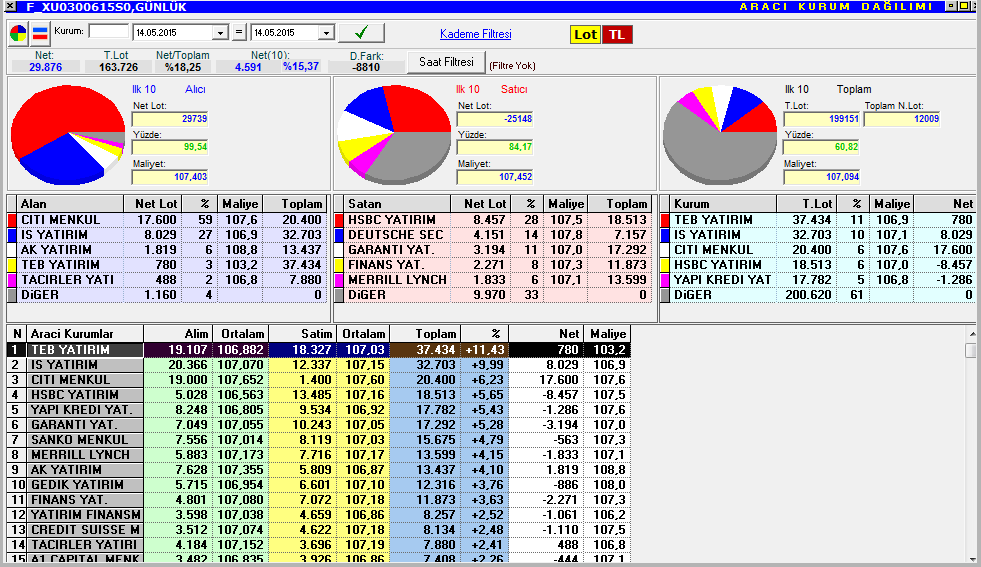Click the close X icon in title bar
This screenshot has height=567, width=981.
(x=10, y=6)
